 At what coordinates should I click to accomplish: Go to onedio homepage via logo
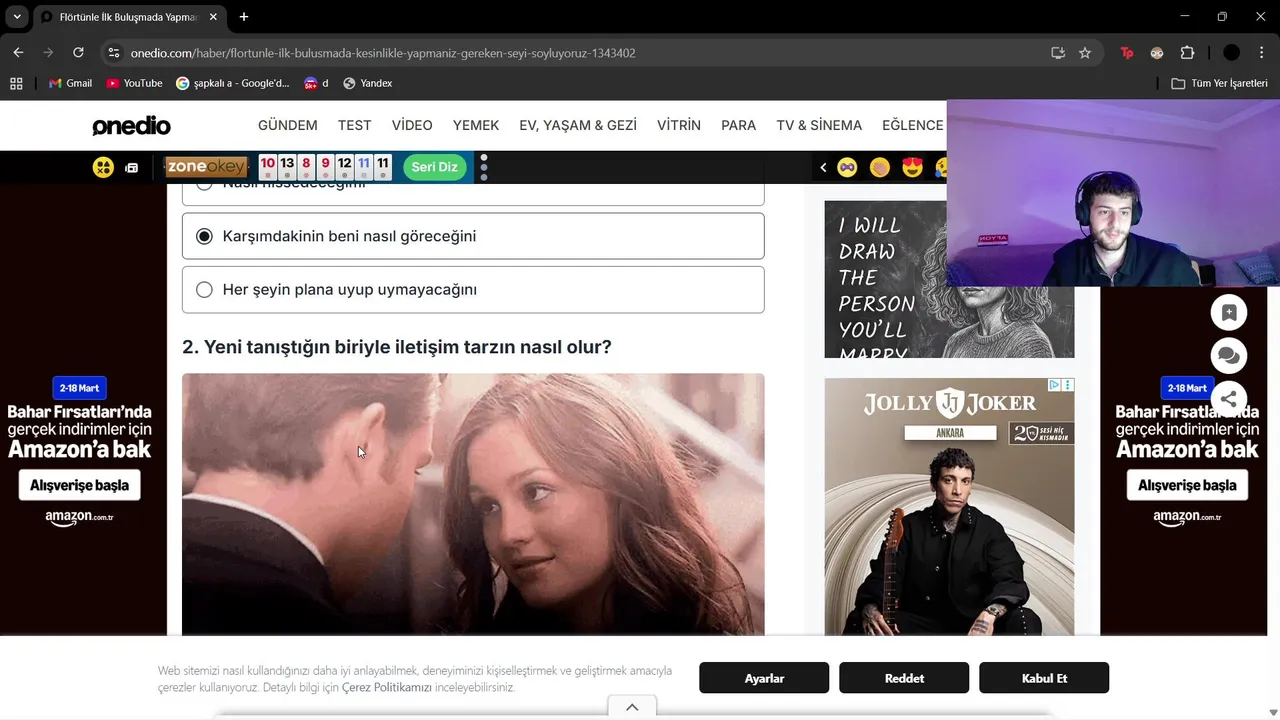(131, 126)
